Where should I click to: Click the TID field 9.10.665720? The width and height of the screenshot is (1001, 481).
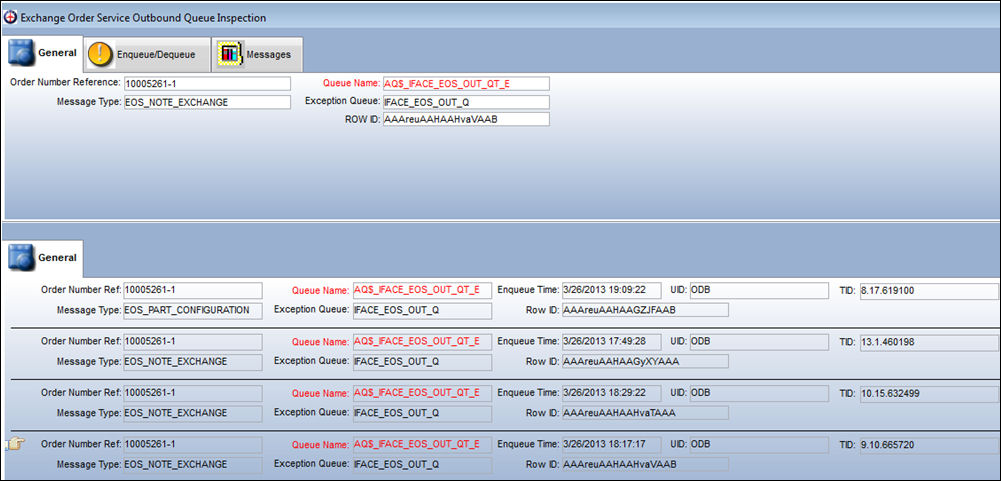pos(930,444)
